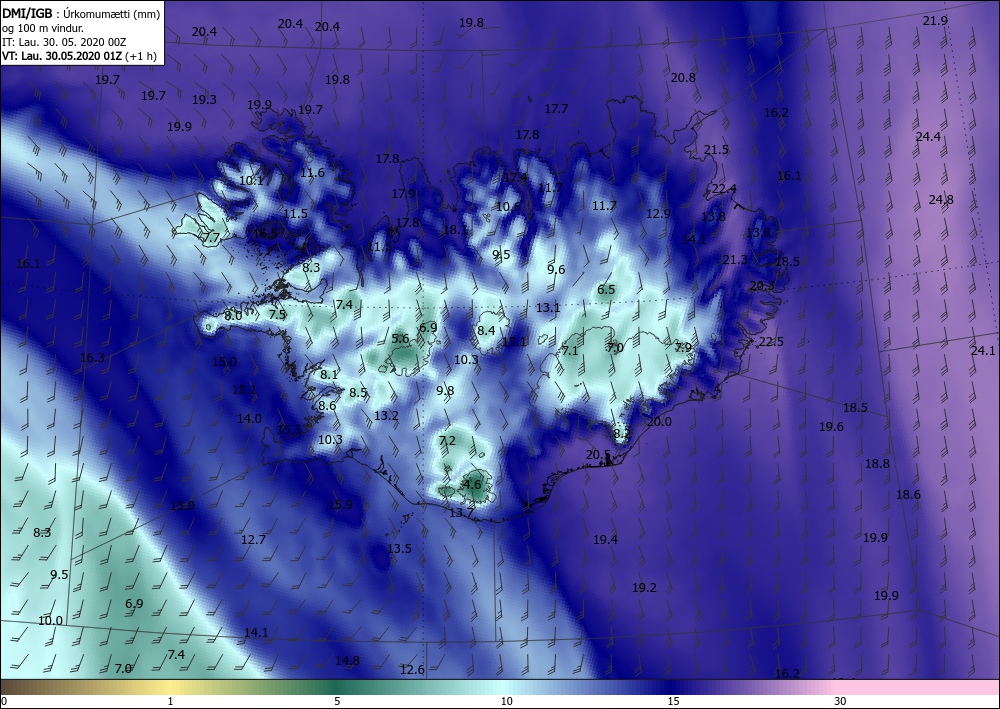Select the 13.2 value on the map
This screenshot has height=709, width=1000.
click(x=386, y=416)
